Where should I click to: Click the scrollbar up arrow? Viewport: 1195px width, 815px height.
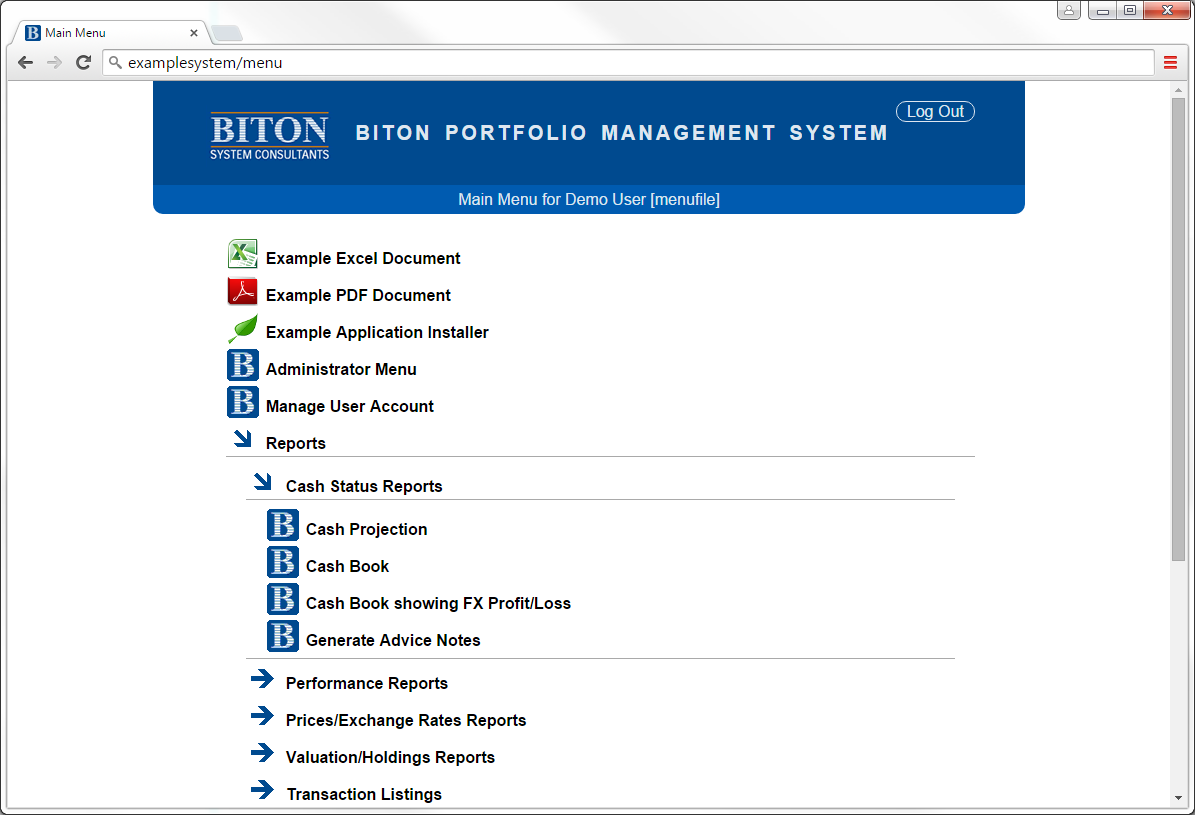tap(1178, 90)
